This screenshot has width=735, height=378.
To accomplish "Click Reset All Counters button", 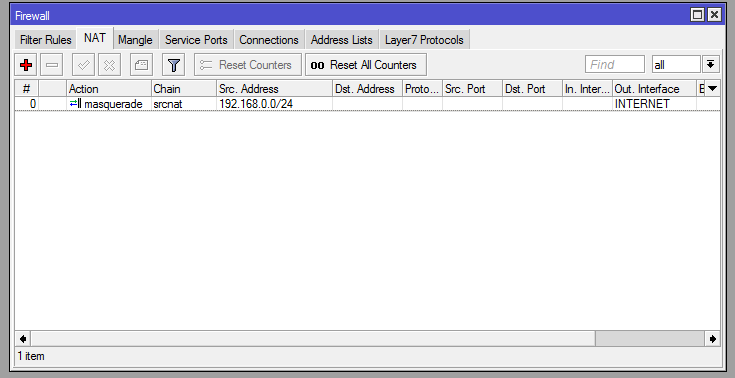I will pos(366,65).
